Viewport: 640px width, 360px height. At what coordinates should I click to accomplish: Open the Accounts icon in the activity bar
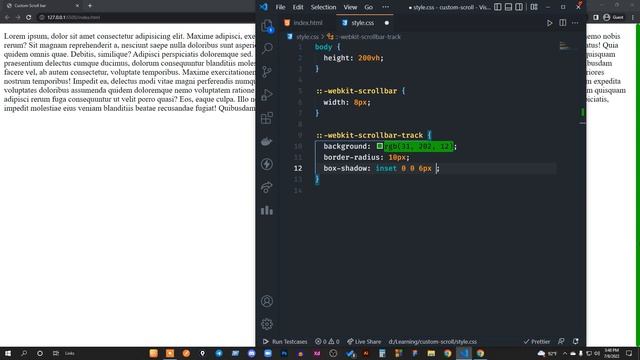tap(267, 301)
